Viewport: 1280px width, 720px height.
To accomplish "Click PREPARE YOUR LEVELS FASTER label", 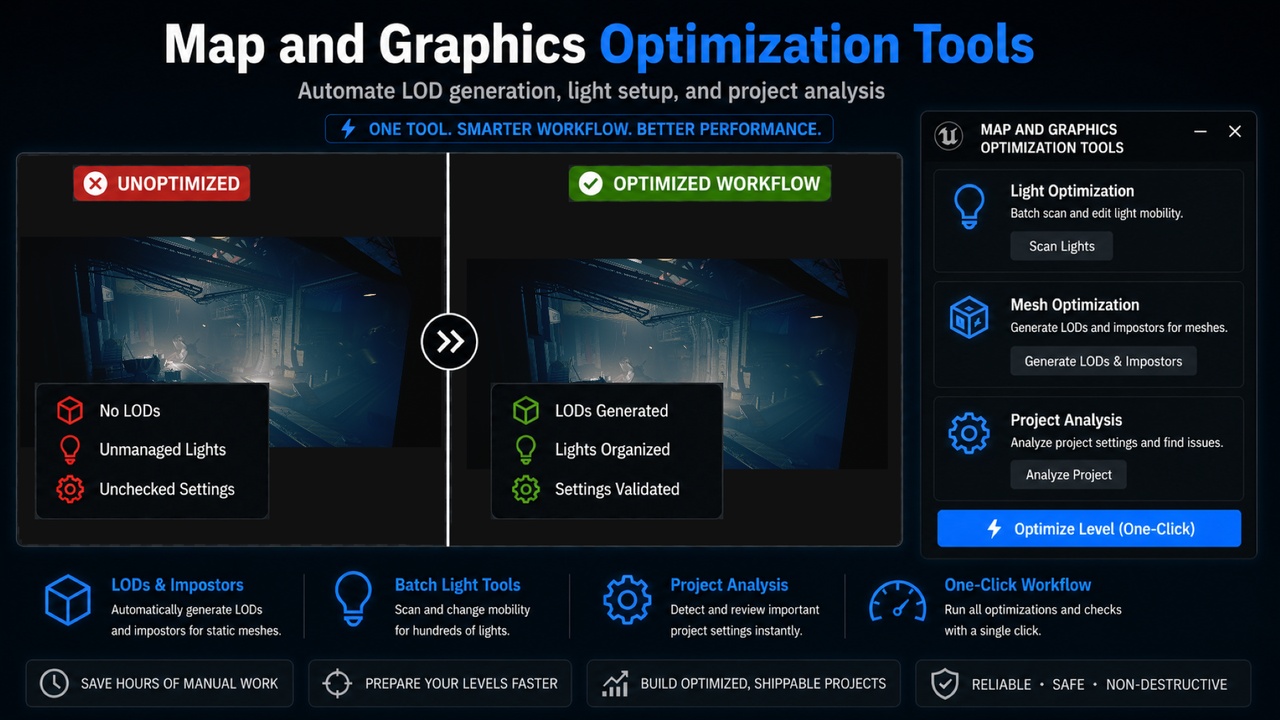I will click(x=461, y=684).
